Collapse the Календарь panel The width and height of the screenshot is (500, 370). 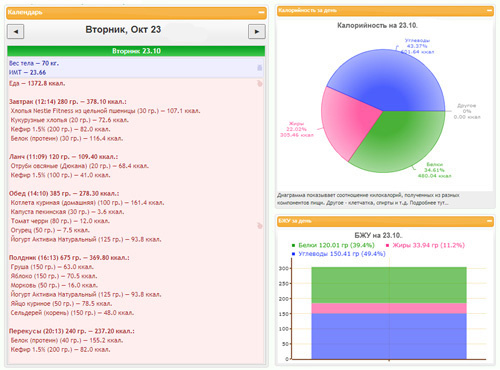pyautogui.click(x=261, y=12)
